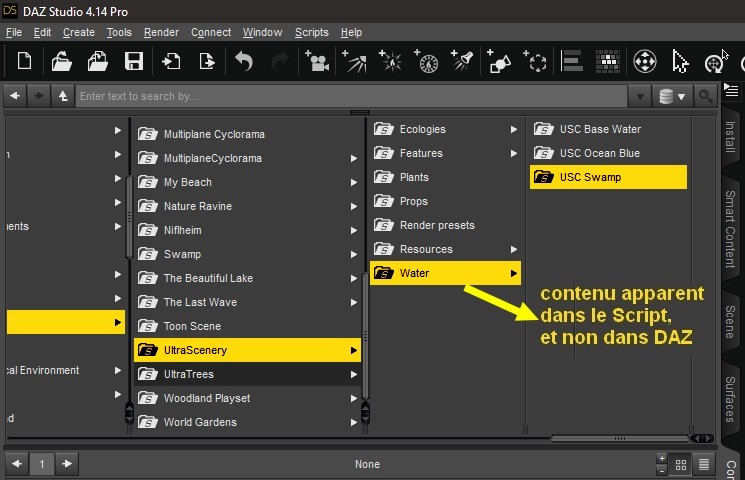Select the Universal tool icon
The height and width of the screenshot is (480, 745).
[645, 61]
